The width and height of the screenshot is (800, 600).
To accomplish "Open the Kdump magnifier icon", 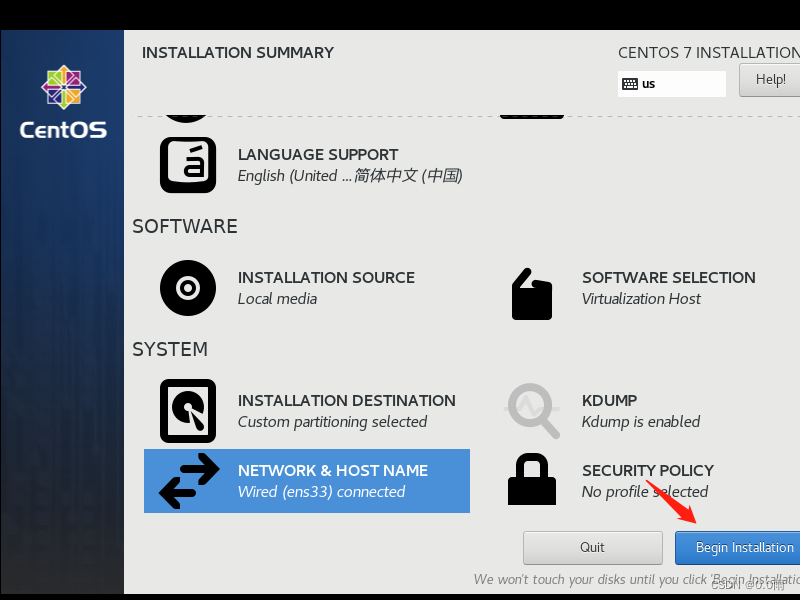I will coord(532,411).
